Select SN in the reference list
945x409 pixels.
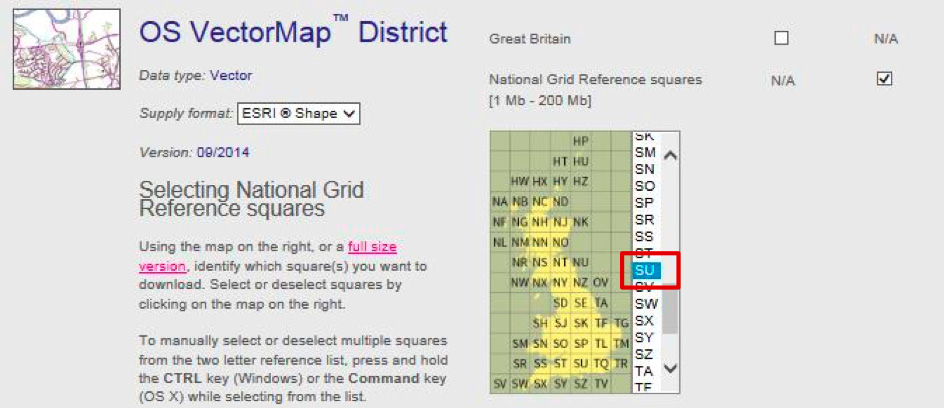click(x=647, y=169)
